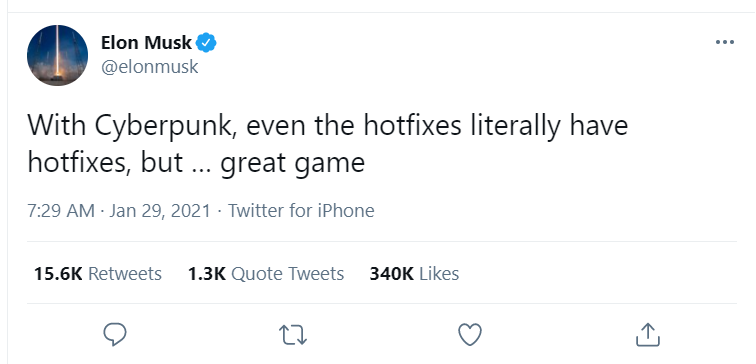
Task: View the Likes list label
Action: [439, 274]
